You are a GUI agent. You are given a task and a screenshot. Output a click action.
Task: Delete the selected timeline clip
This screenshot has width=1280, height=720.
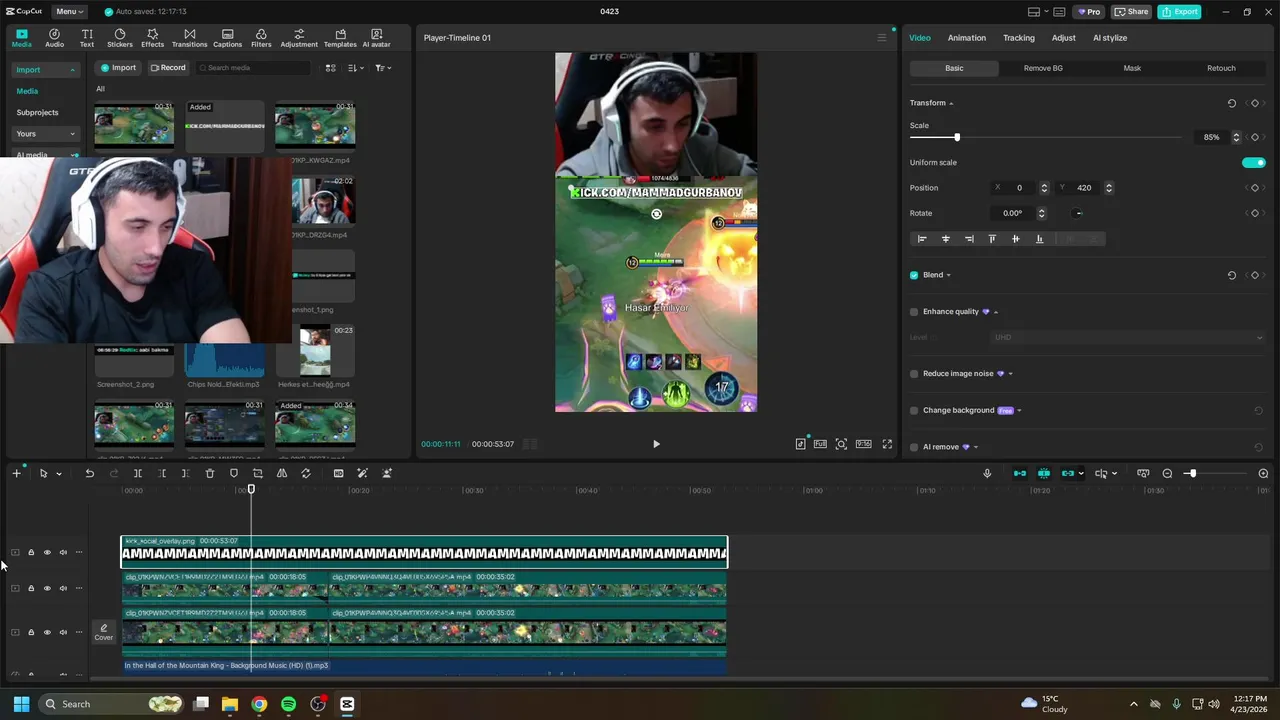pyautogui.click(x=209, y=473)
